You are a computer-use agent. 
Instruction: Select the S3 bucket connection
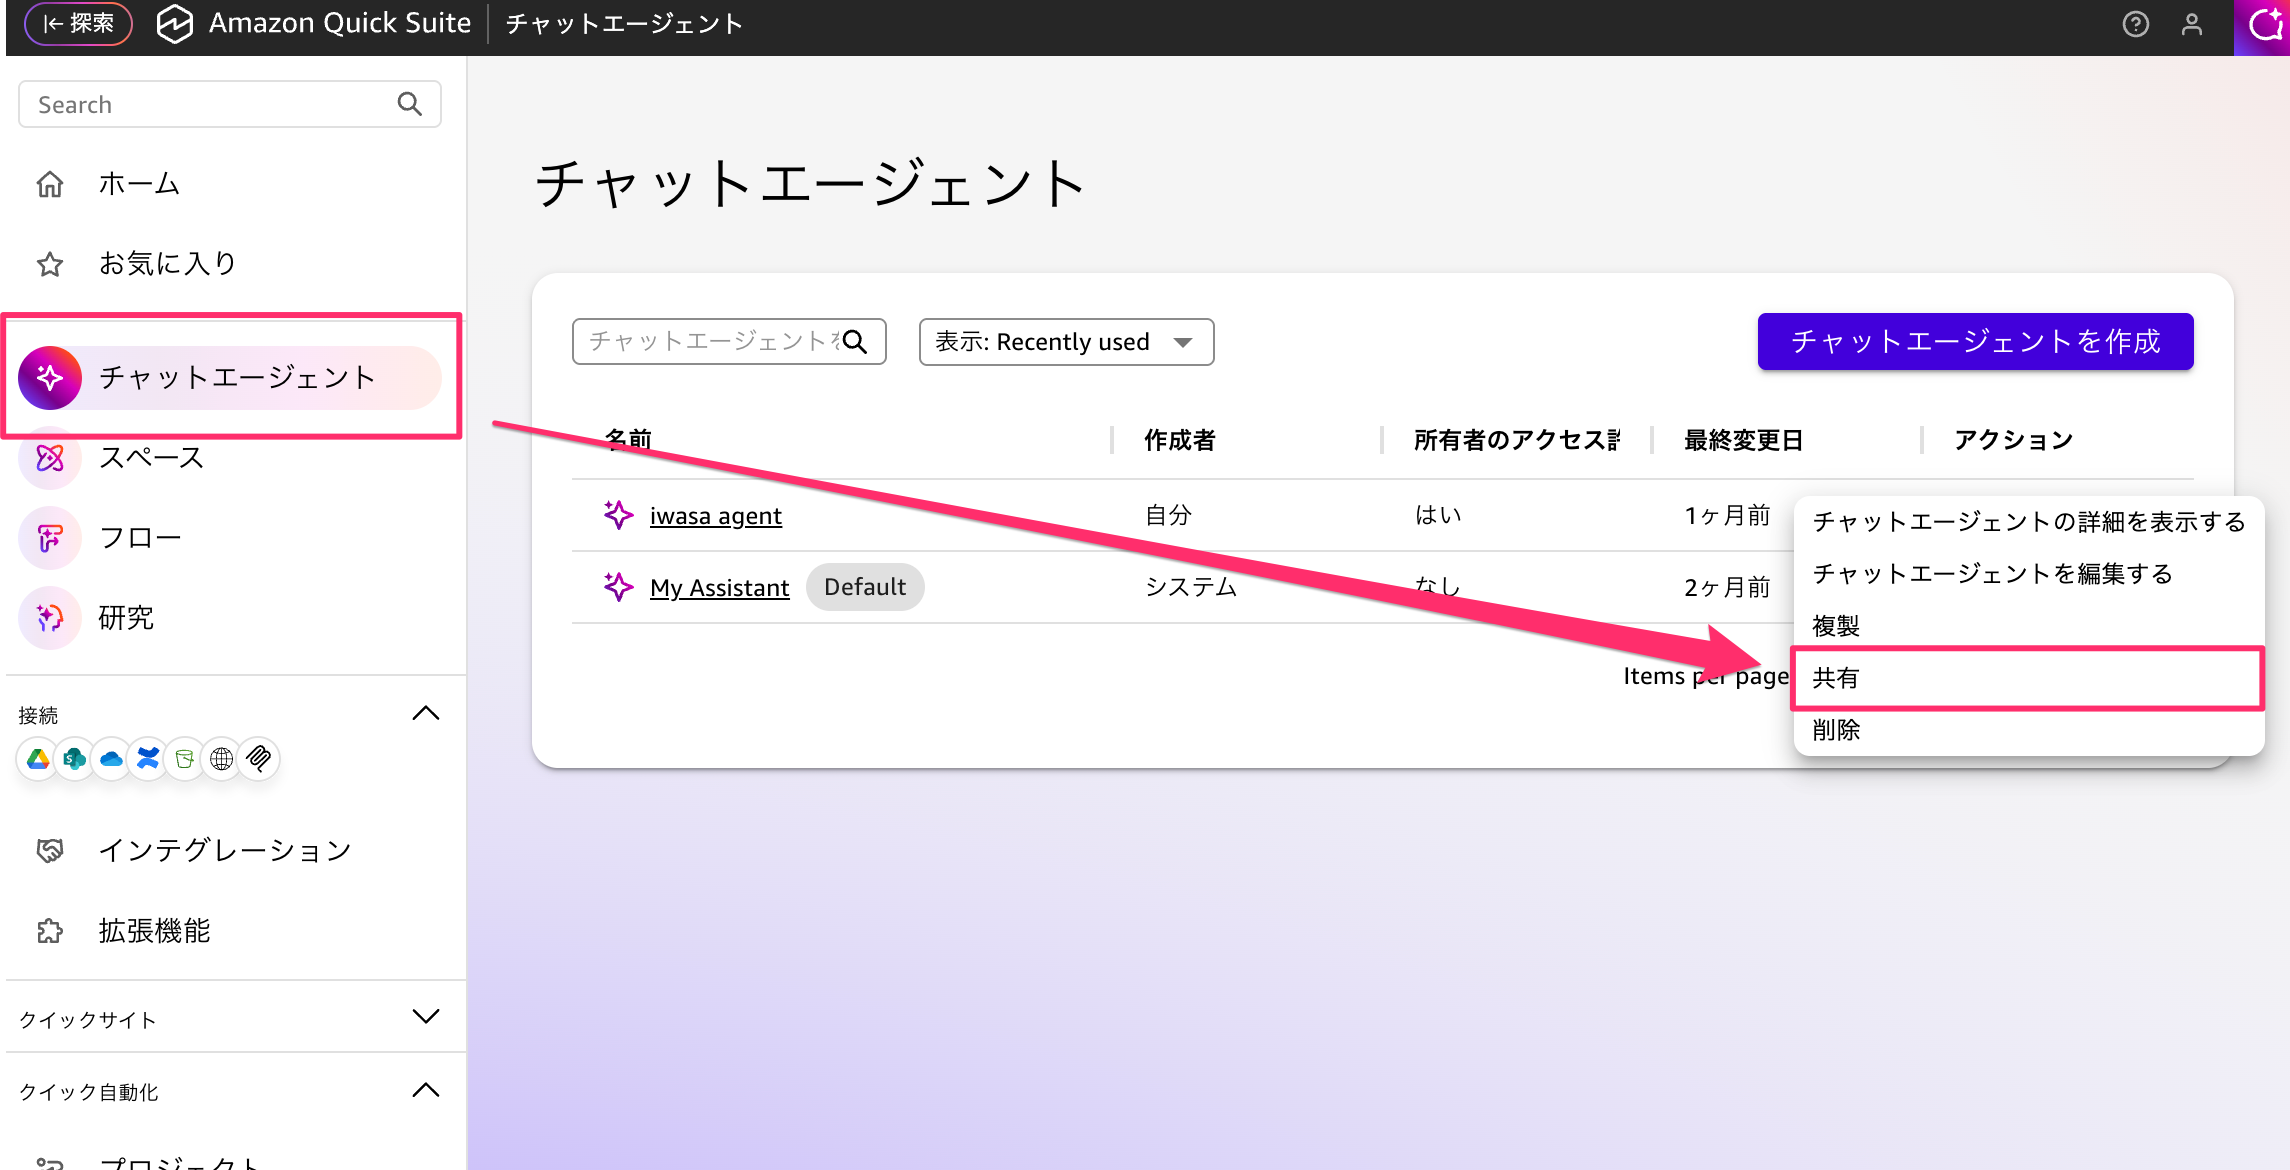coord(185,759)
